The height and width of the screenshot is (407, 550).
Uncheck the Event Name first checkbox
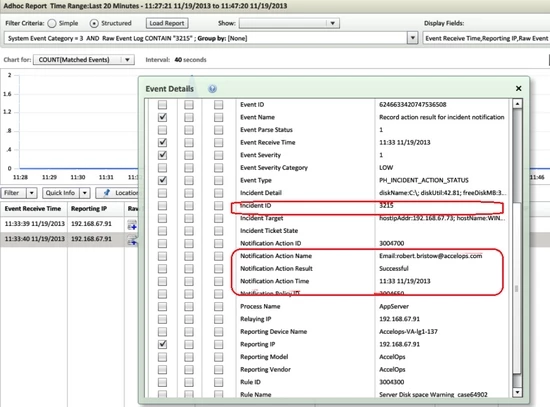pos(162,117)
